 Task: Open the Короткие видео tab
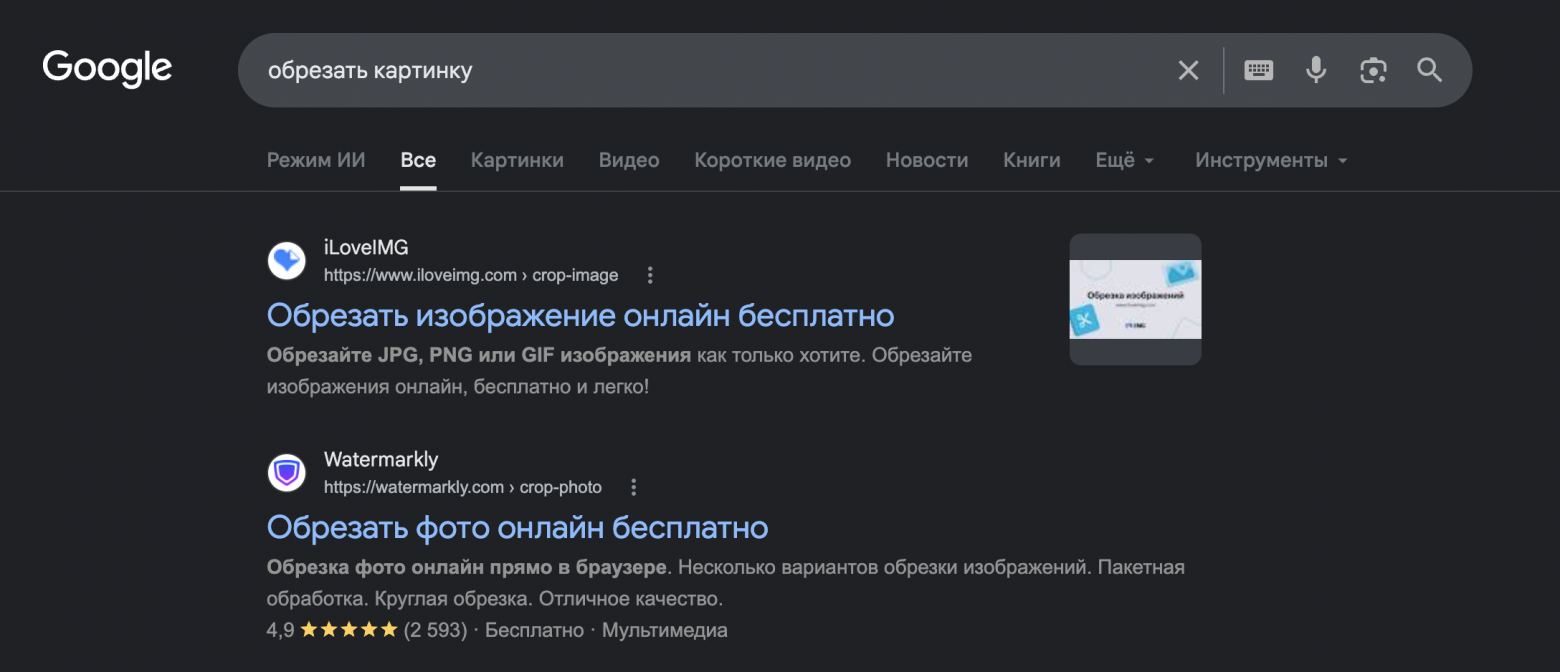773,160
